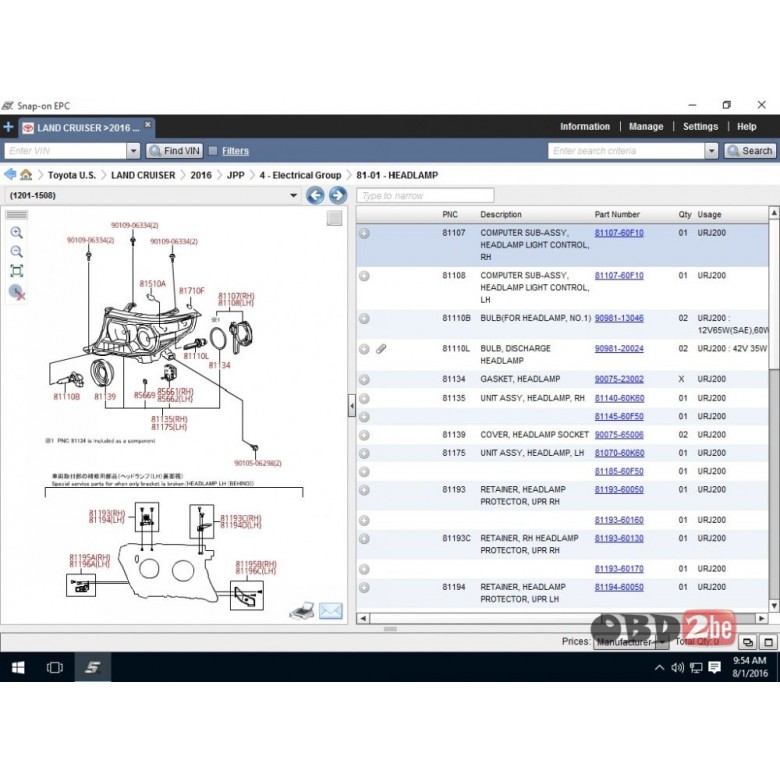Open part number 90981-13046
The image size is (780, 780).
[x=619, y=318]
